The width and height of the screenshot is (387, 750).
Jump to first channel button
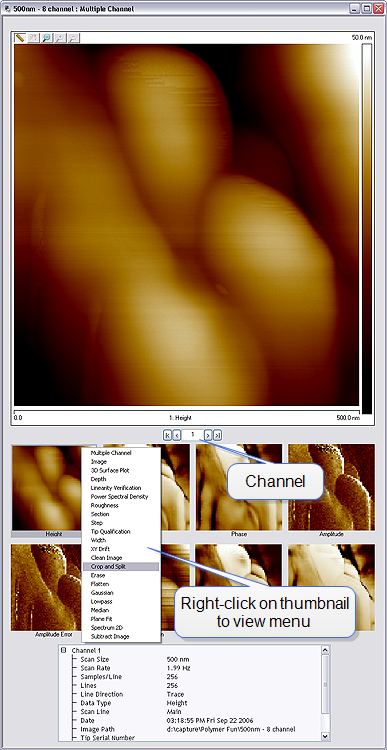click(x=167, y=435)
